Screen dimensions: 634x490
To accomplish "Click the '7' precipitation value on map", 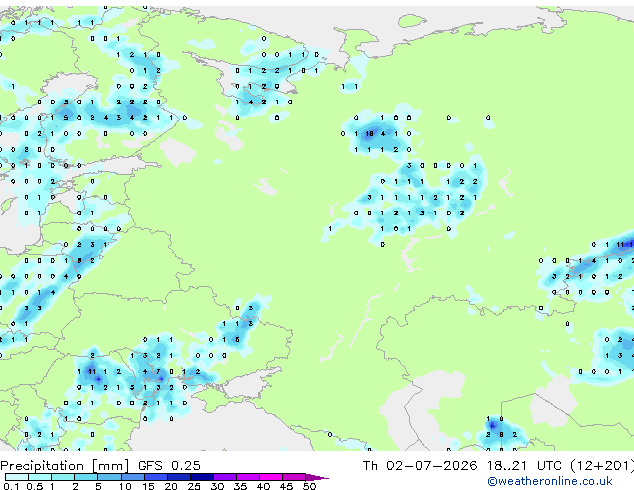I will tap(158, 371).
